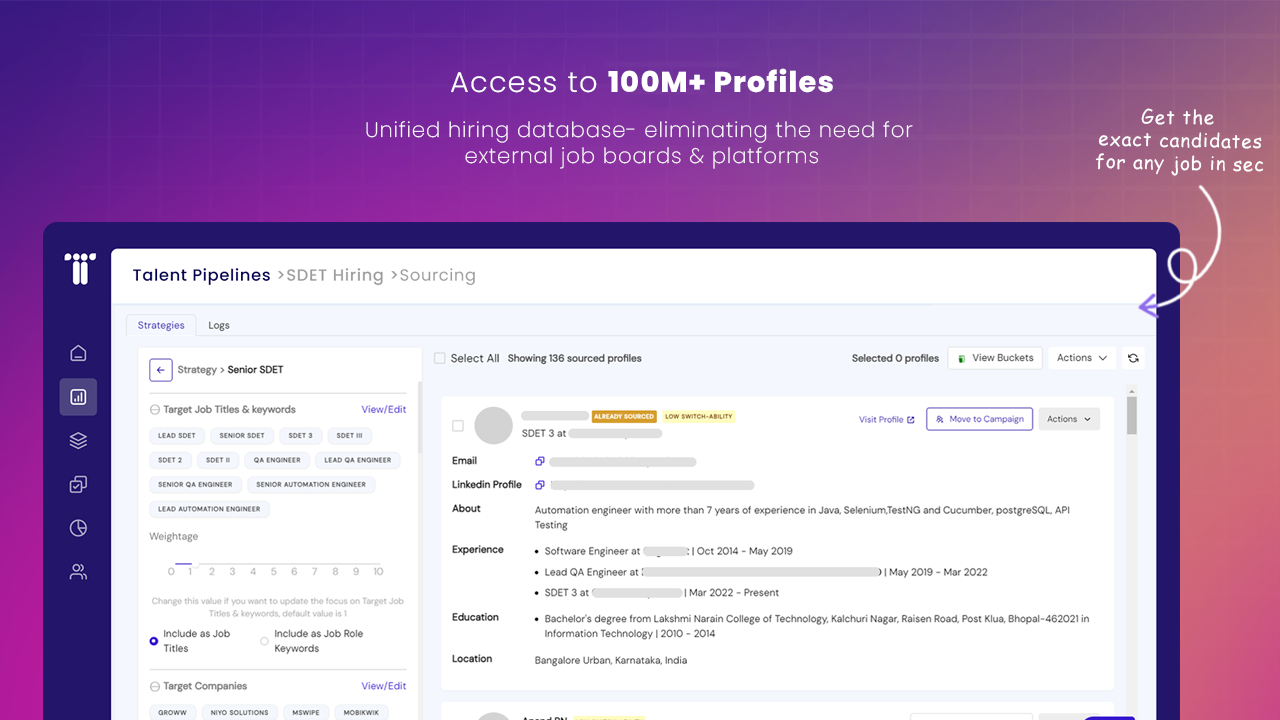Set Weightage slider to 10

[378, 572]
